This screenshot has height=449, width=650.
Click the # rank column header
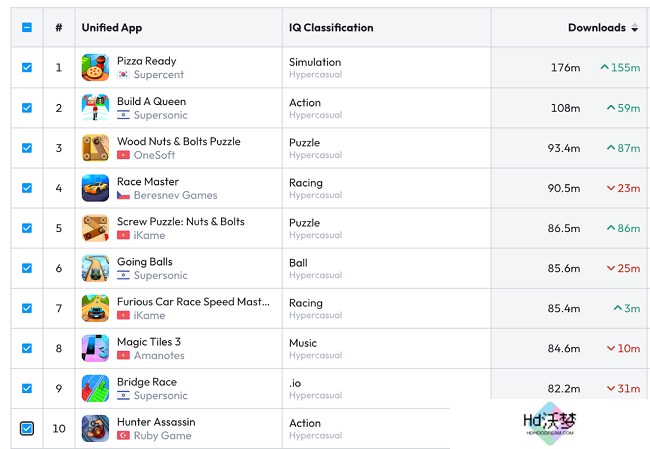[x=59, y=28]
